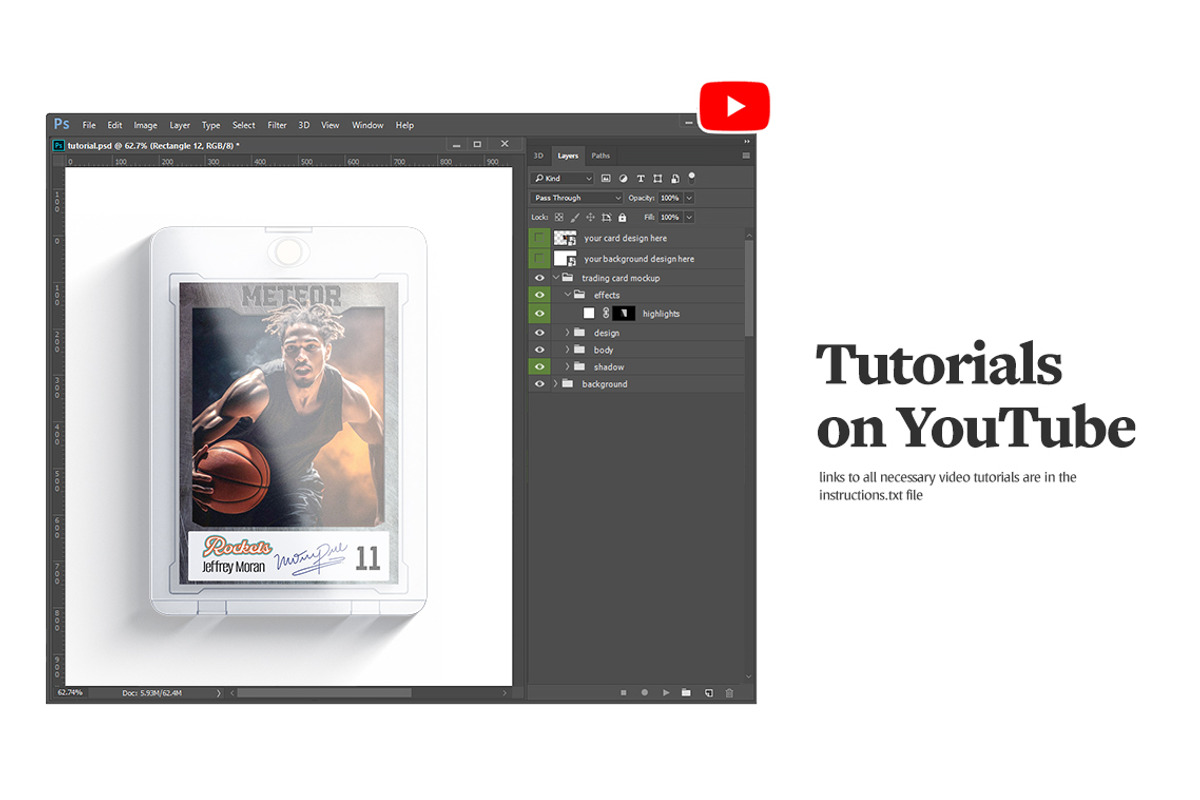
Task: Filter layers by smart object type
Action: (x=674, y=178)
